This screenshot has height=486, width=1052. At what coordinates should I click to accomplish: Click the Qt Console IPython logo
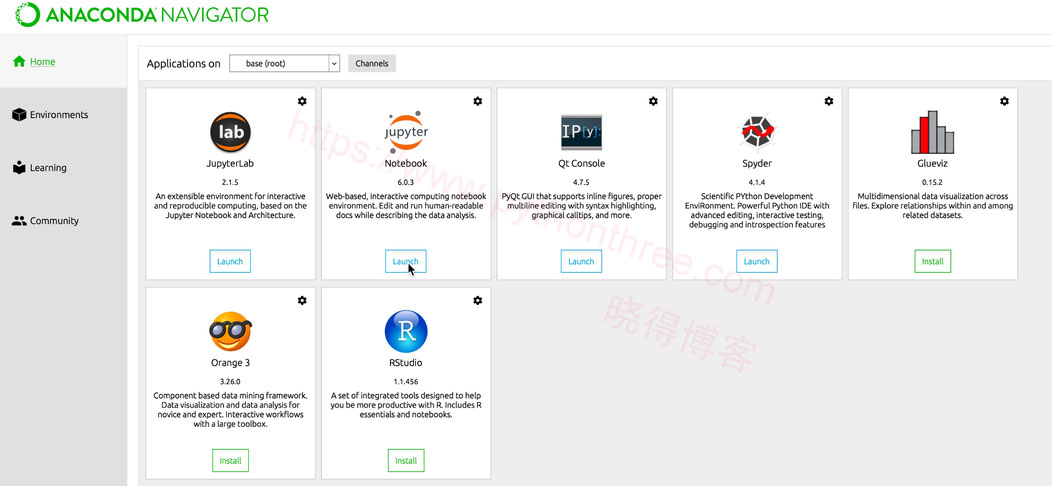click(581, 132)
